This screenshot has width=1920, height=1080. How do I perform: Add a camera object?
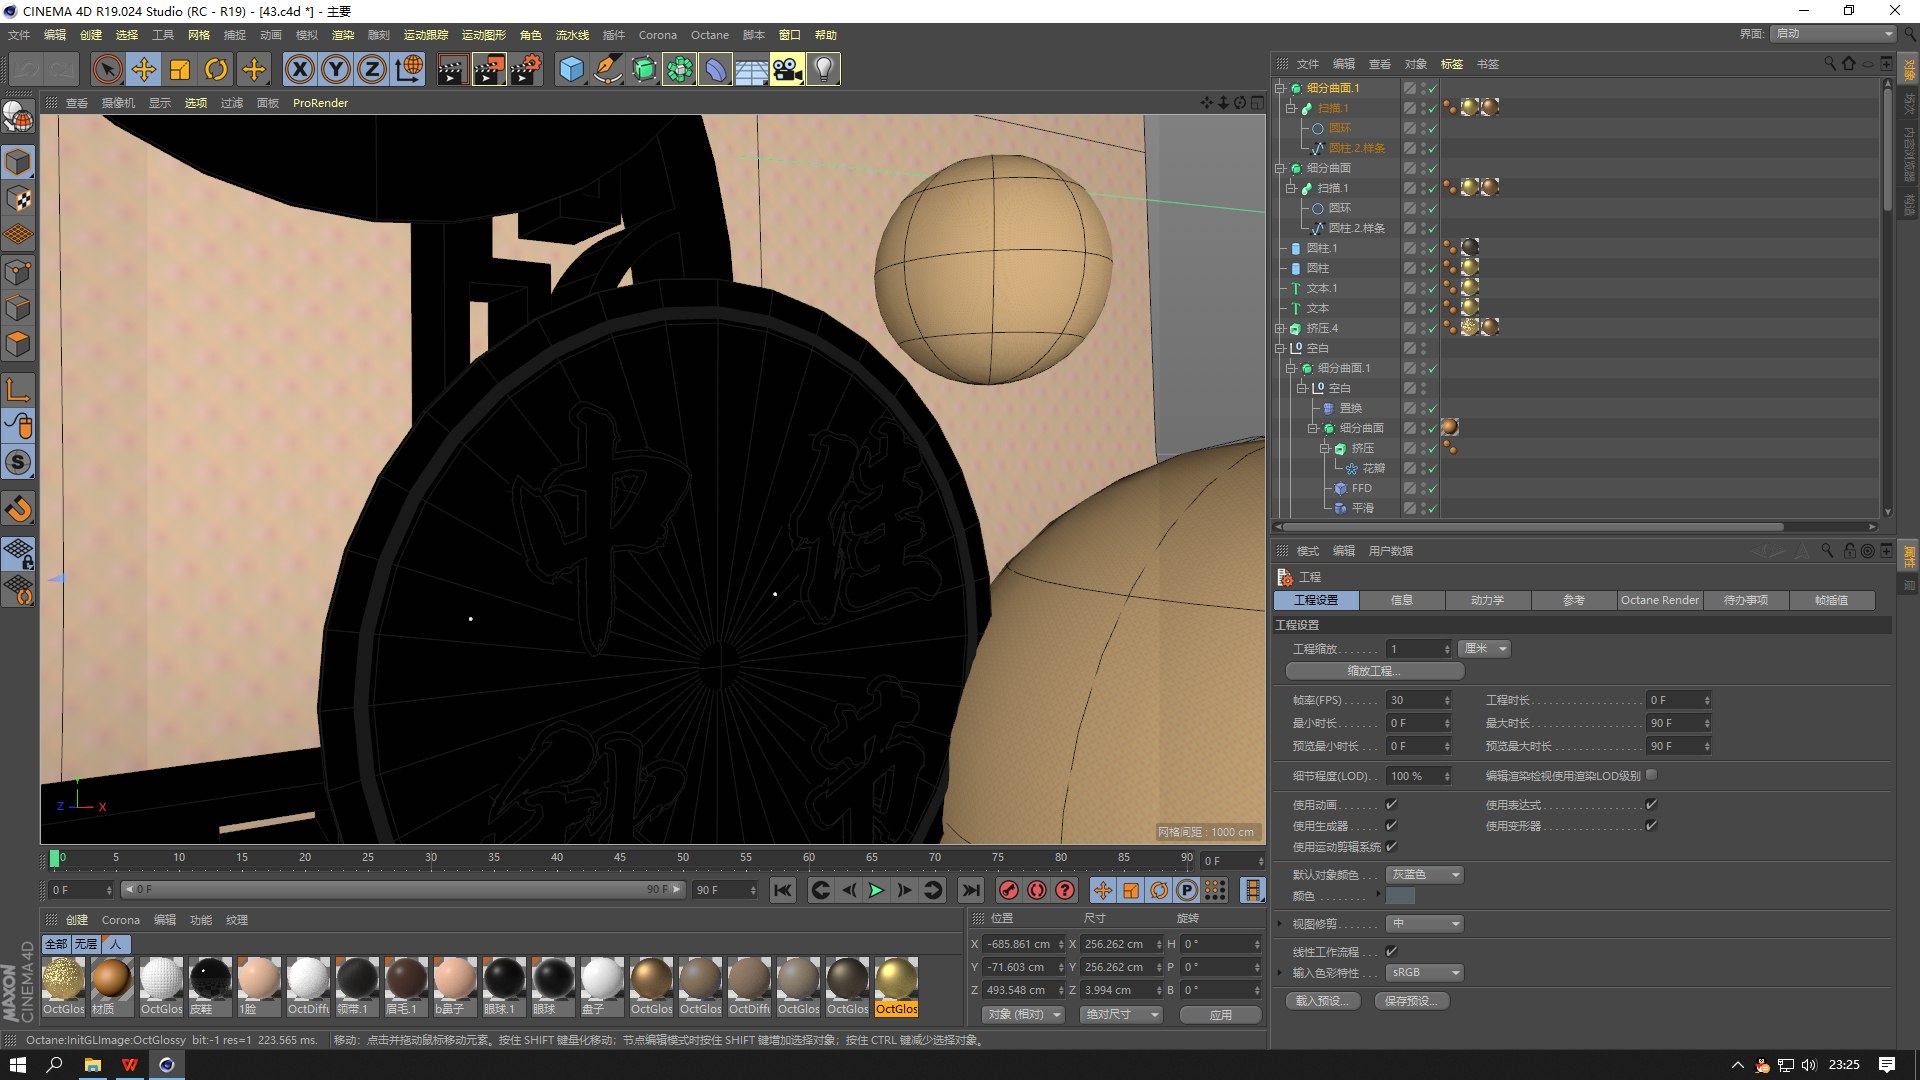click(x=787, y=69)
